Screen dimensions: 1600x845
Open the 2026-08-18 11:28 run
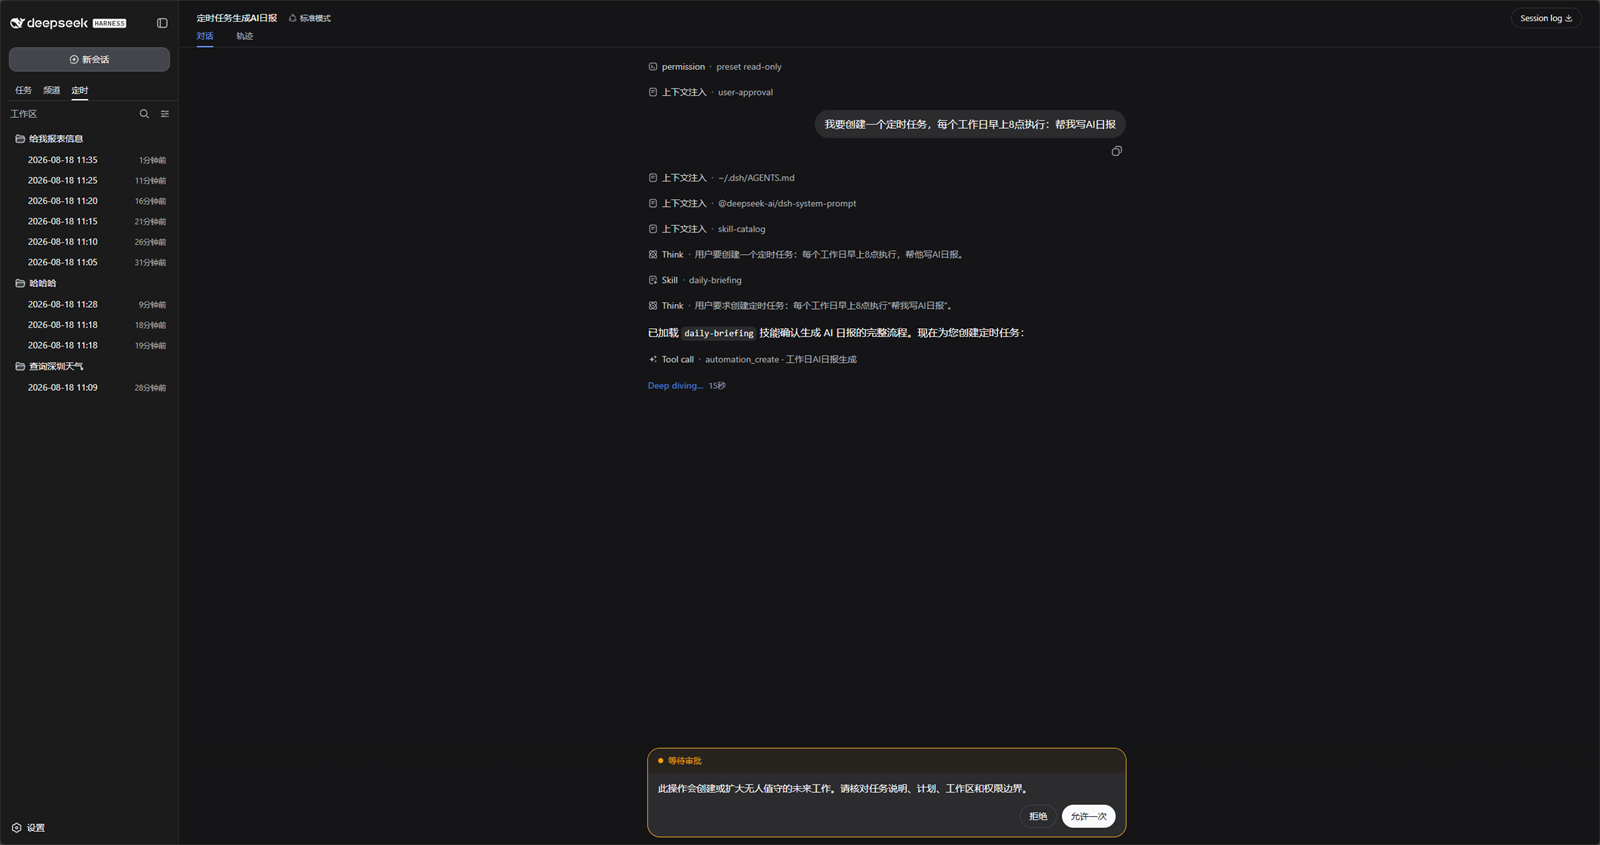[x=89, y=304]
